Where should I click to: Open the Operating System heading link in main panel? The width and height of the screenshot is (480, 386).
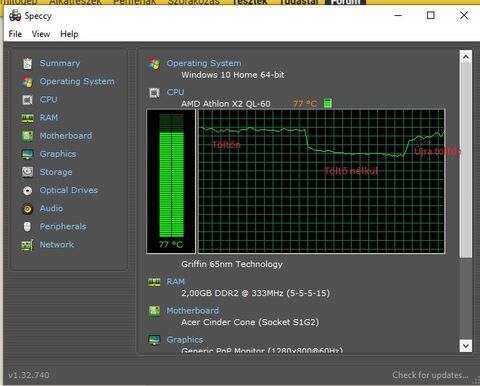(x=204, y=63)
